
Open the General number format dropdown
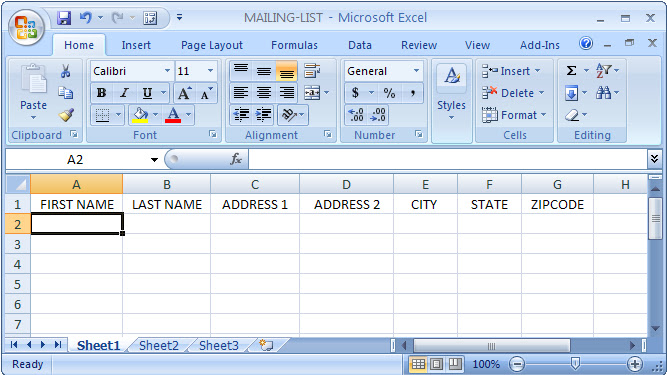416,71
